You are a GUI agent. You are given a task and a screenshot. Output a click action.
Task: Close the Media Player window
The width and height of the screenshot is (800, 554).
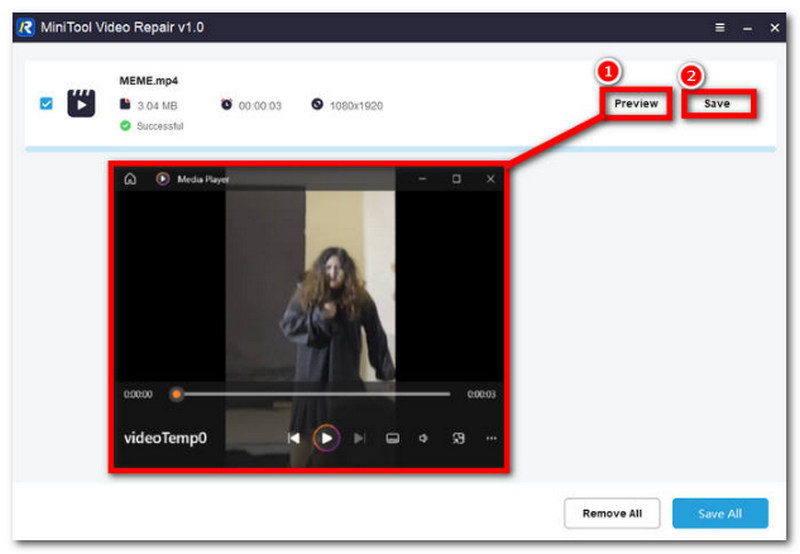coord(490,179)
